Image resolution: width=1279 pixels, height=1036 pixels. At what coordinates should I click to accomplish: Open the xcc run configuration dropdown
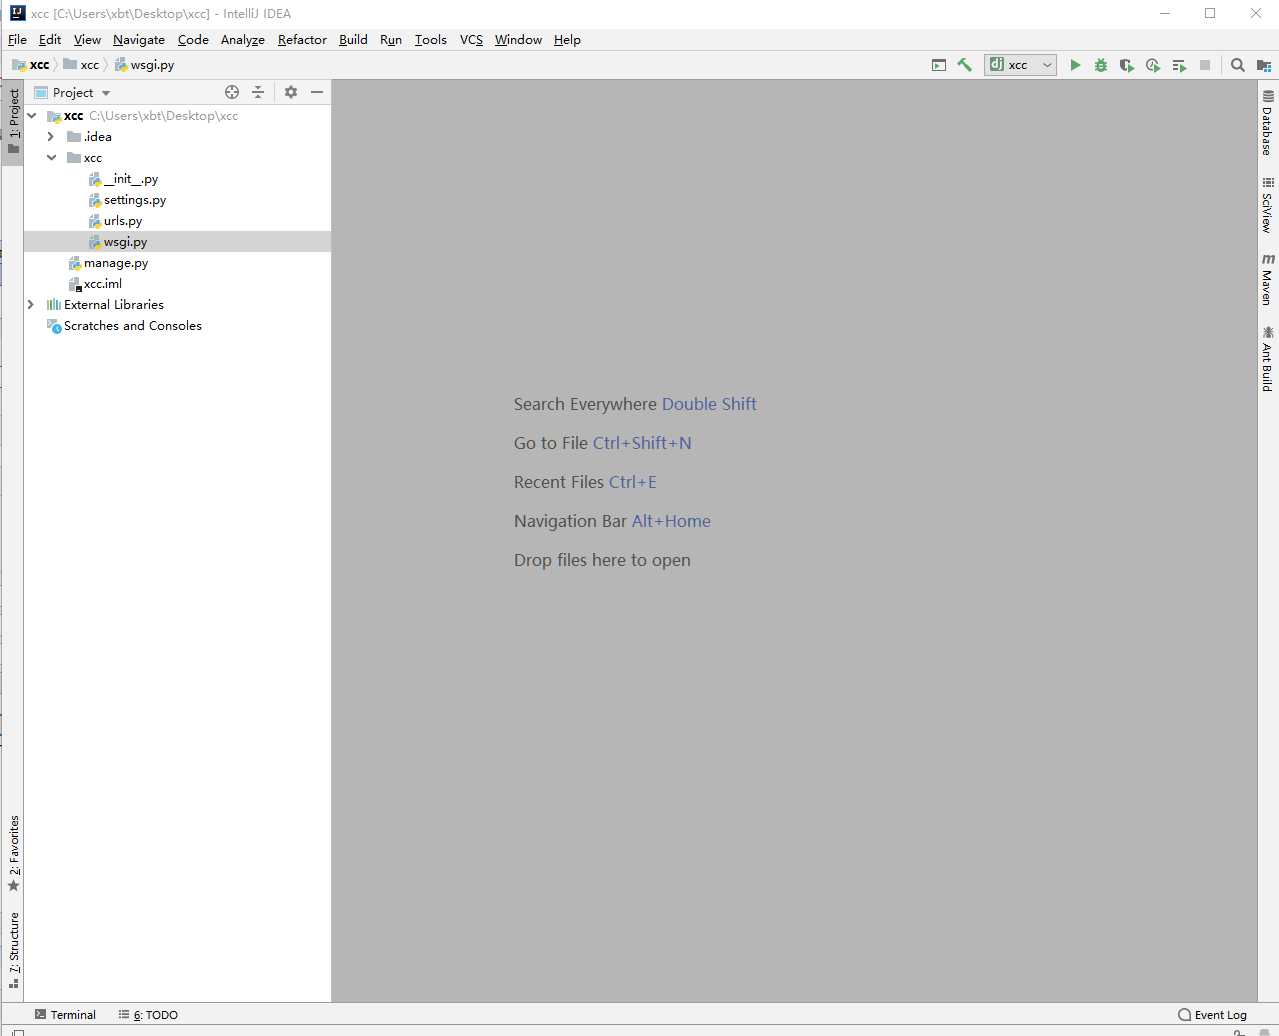[x=1020, y=65]
